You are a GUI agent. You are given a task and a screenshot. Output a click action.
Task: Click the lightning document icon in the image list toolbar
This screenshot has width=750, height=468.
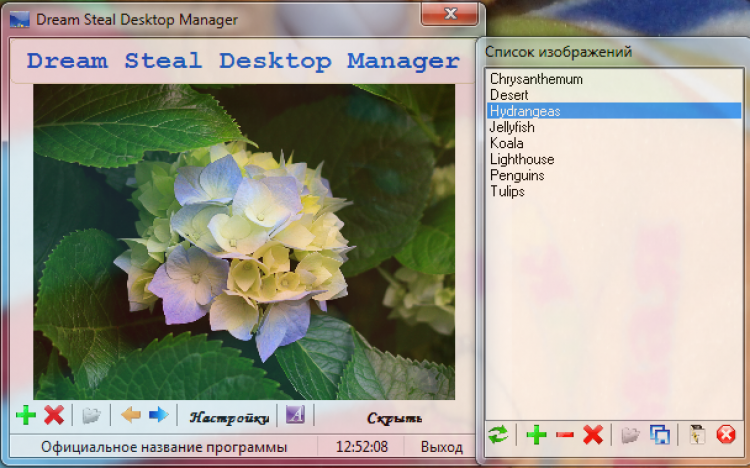pyautogui.click(x=697, y=435)
